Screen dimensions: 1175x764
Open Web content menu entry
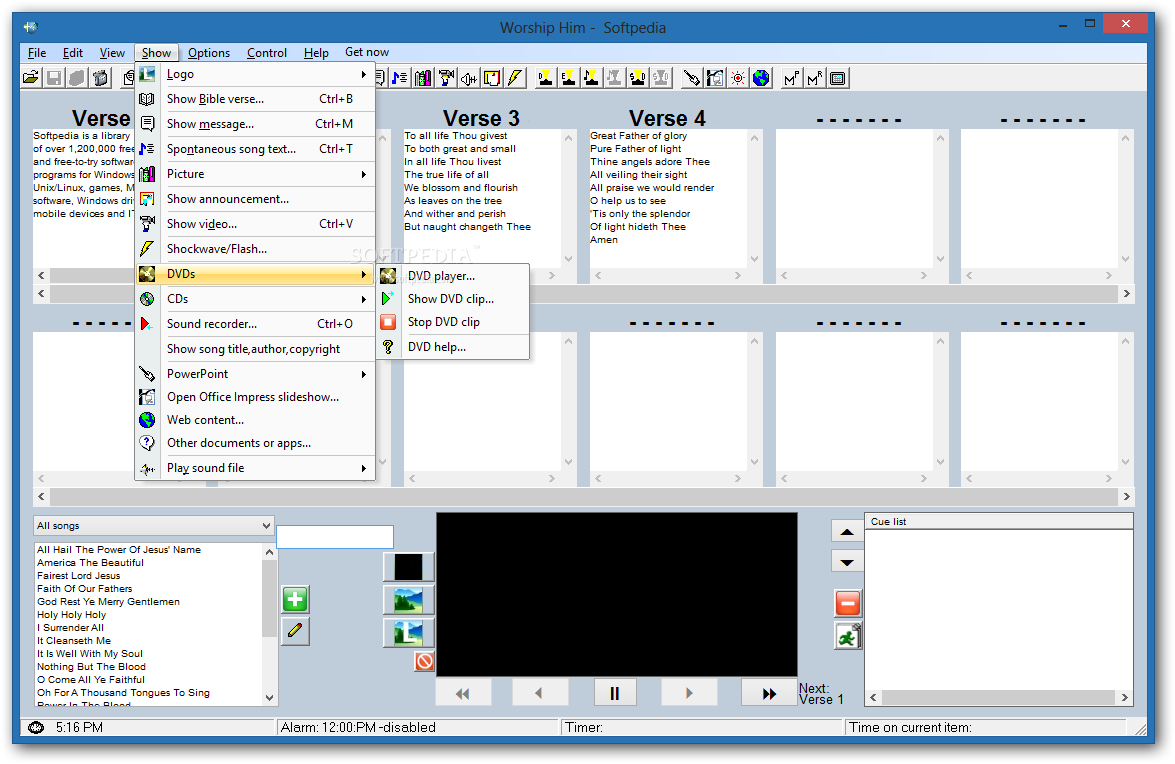256,420
